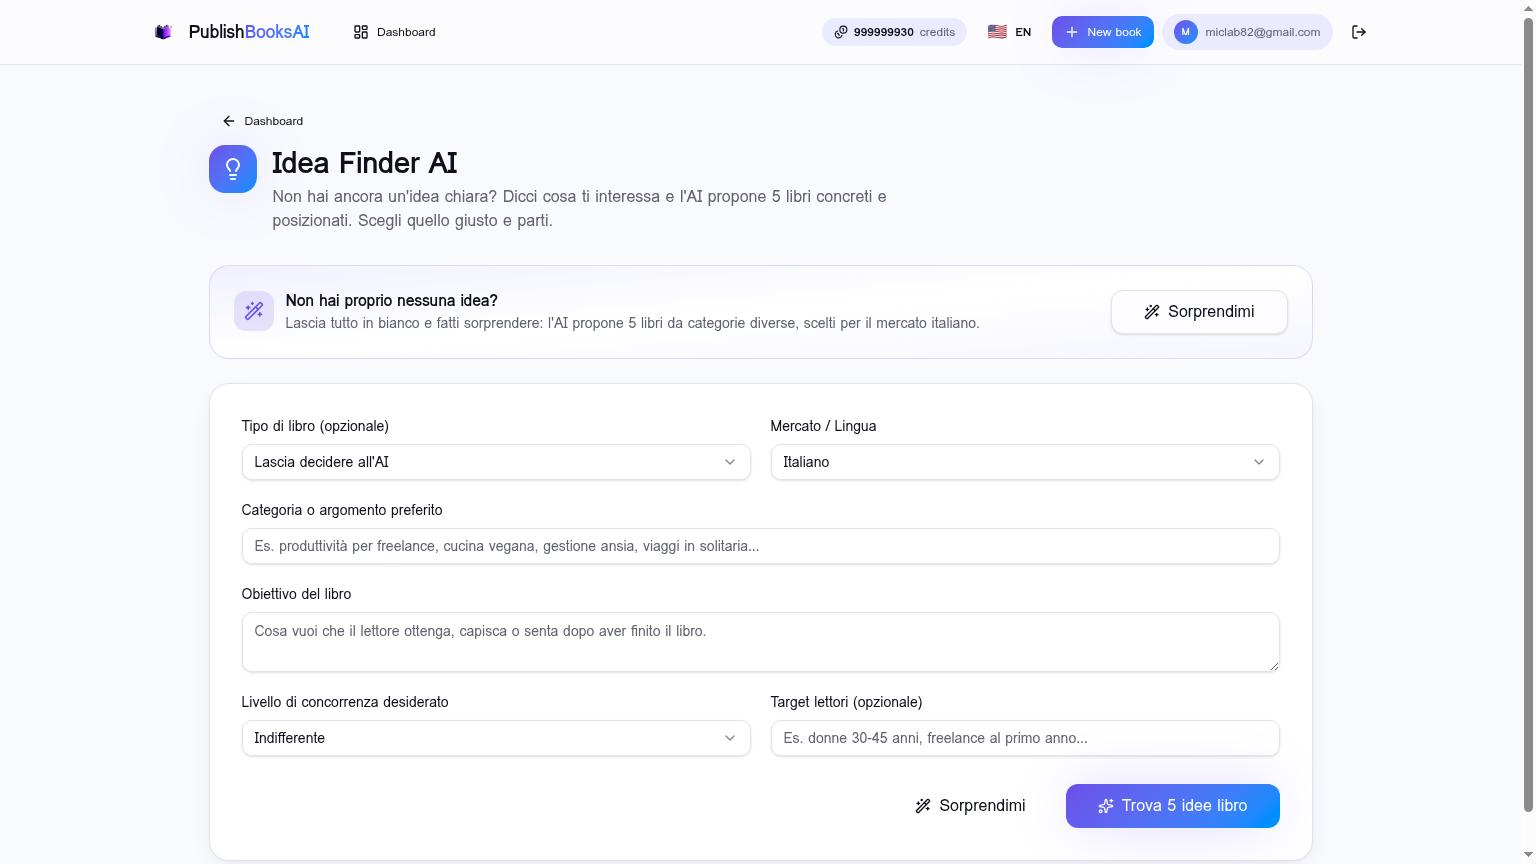This screenshot has width=1536, height=864.
Task: Click the Idea Finder AI heading
Action: click(365, 163)
